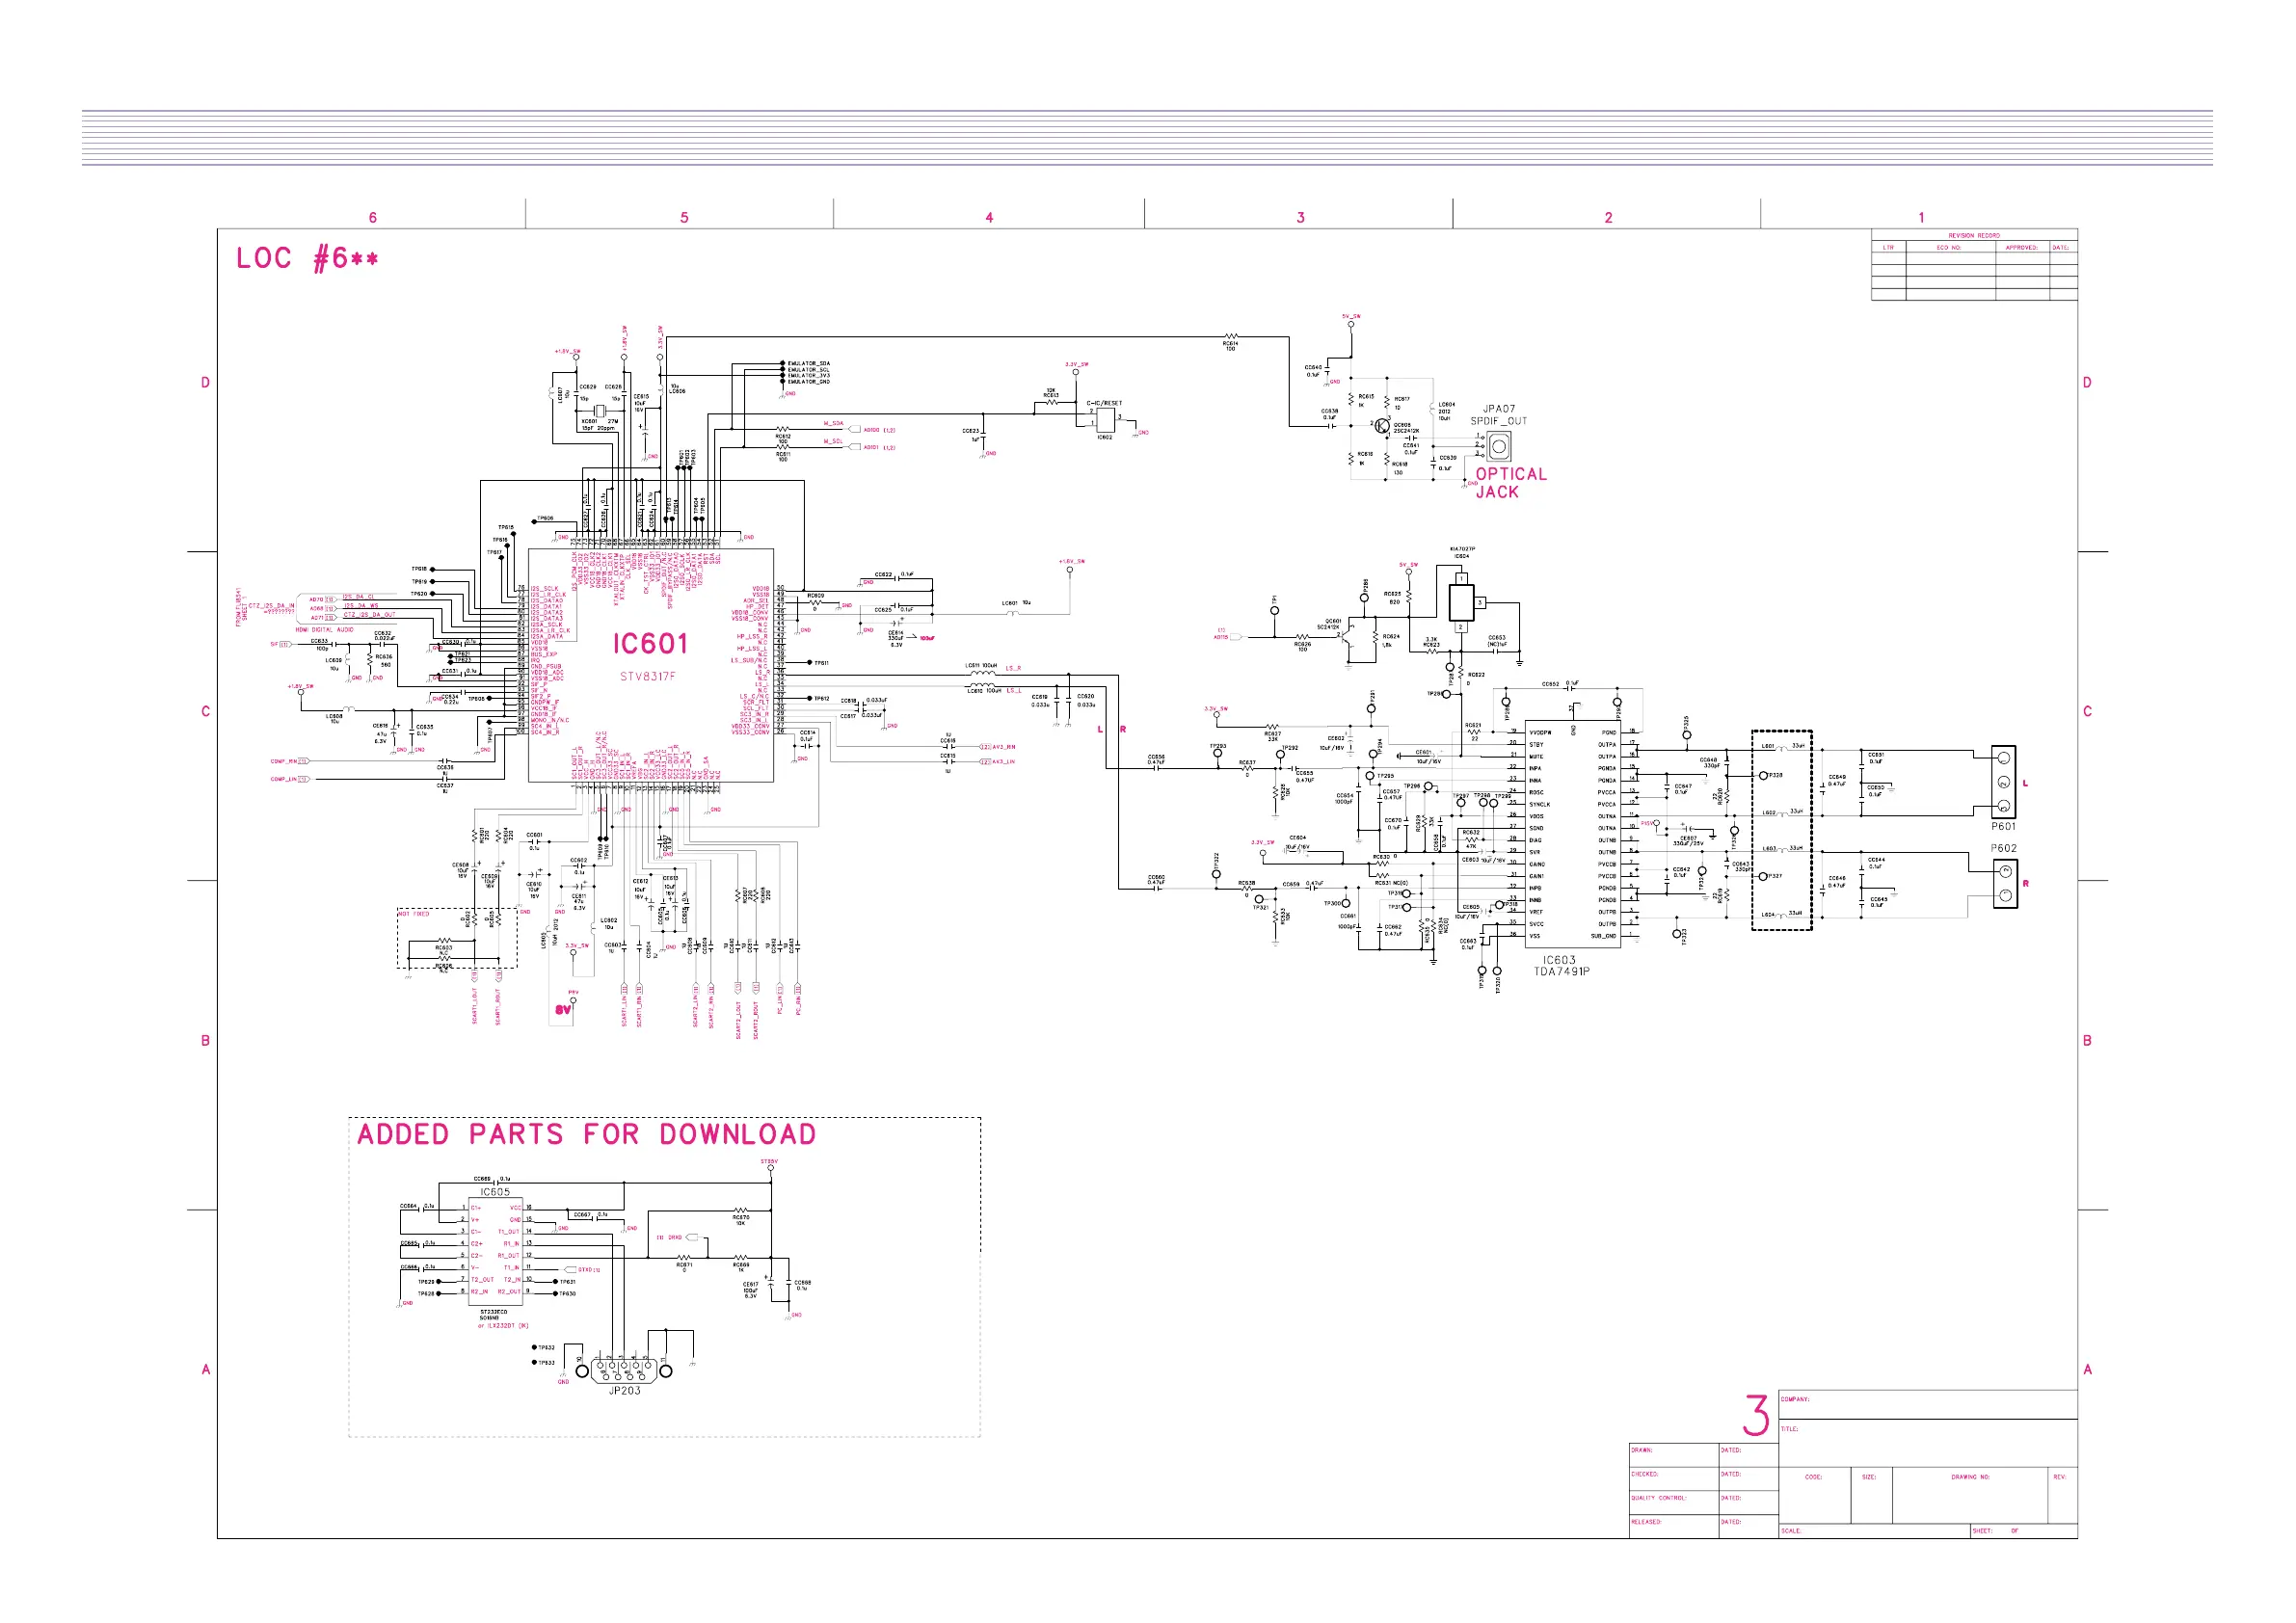Click the IC604 KIA7027P regulator symbol
The height and width of the screenshot is (1623, 2296).
pyautogui.click(x=1461, y=602)
